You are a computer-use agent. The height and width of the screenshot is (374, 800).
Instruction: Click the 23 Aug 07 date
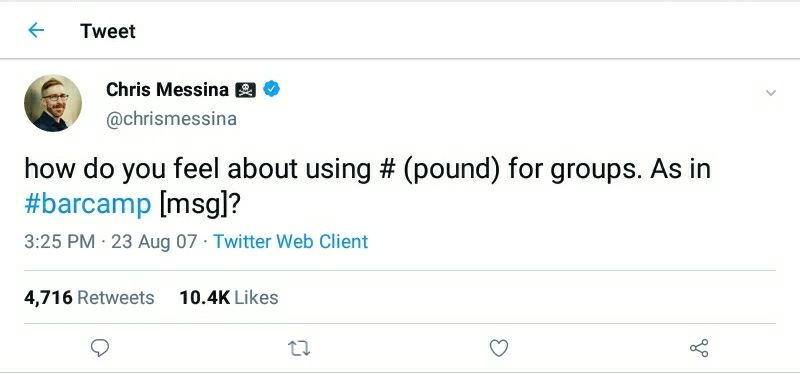154,241
